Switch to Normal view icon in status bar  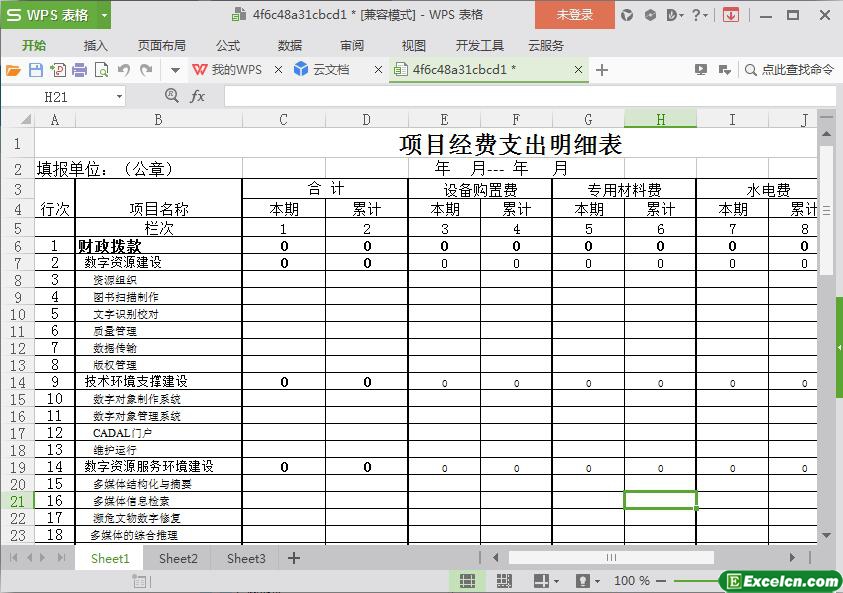[467, 581]
